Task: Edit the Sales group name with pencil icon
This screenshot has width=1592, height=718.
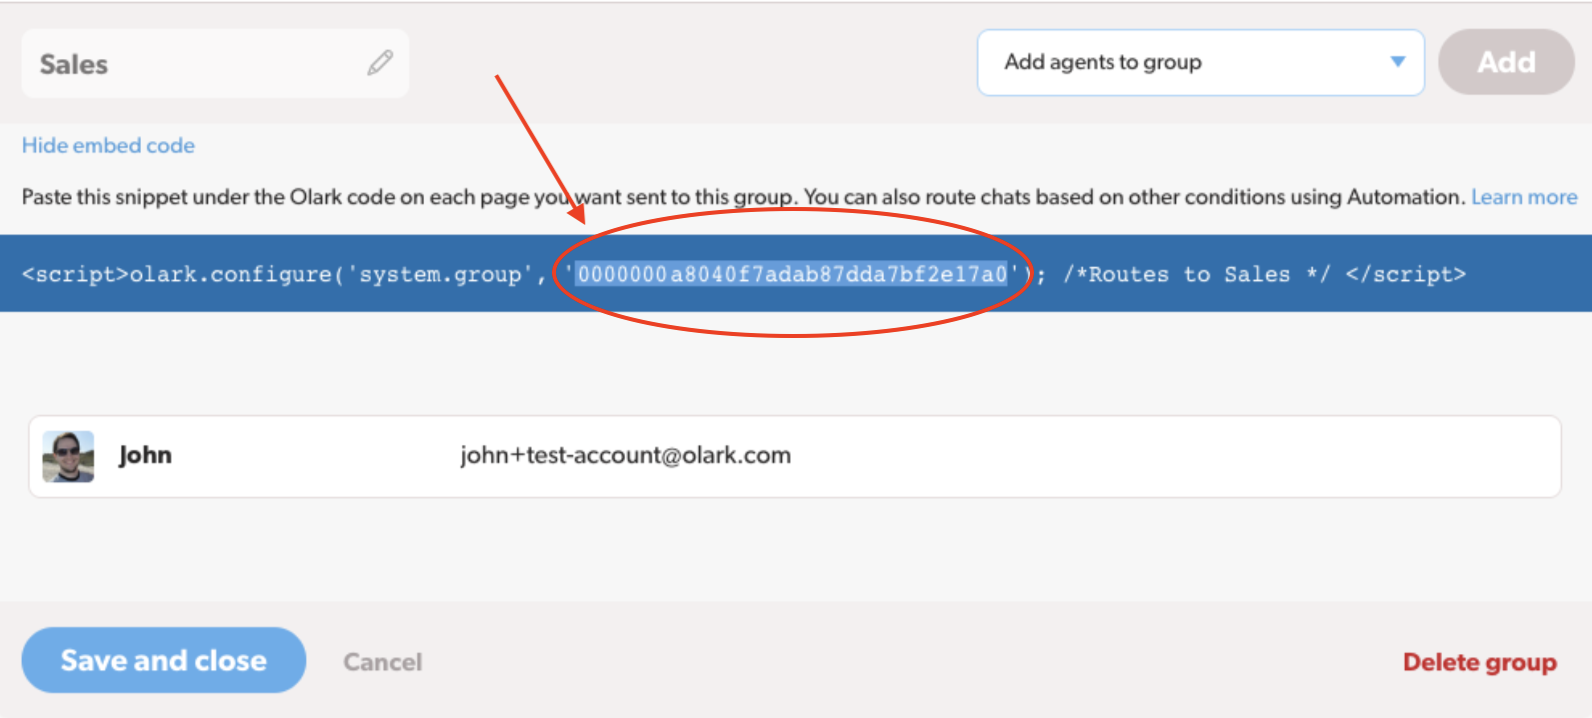Action: [380, 63]
